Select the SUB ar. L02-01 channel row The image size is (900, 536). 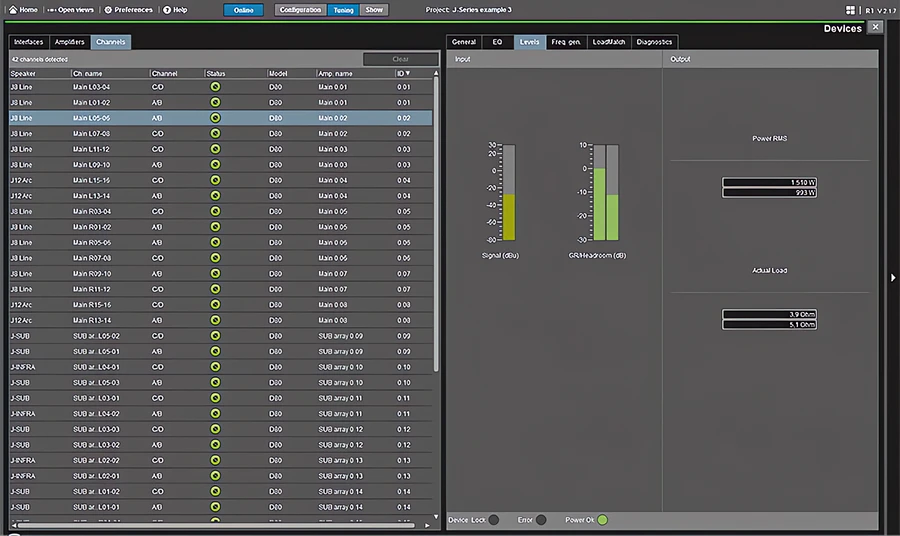pyautogui.click(x=221, y=476)
